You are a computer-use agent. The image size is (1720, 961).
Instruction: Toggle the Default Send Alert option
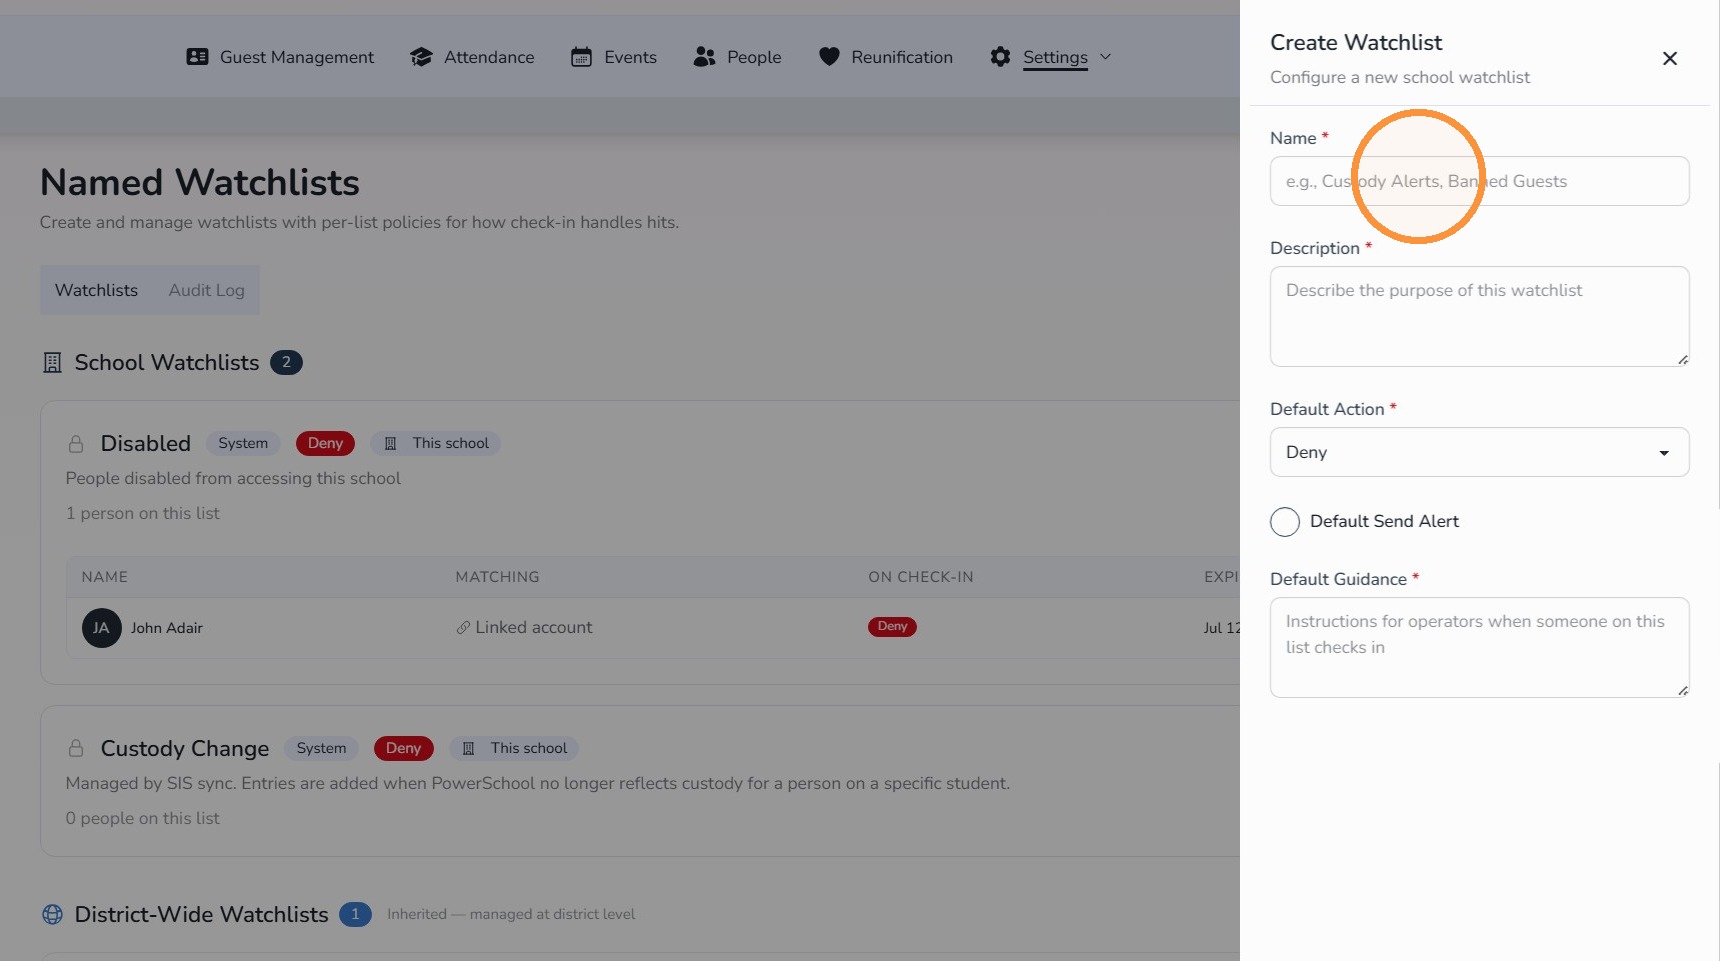[1285, 522]
